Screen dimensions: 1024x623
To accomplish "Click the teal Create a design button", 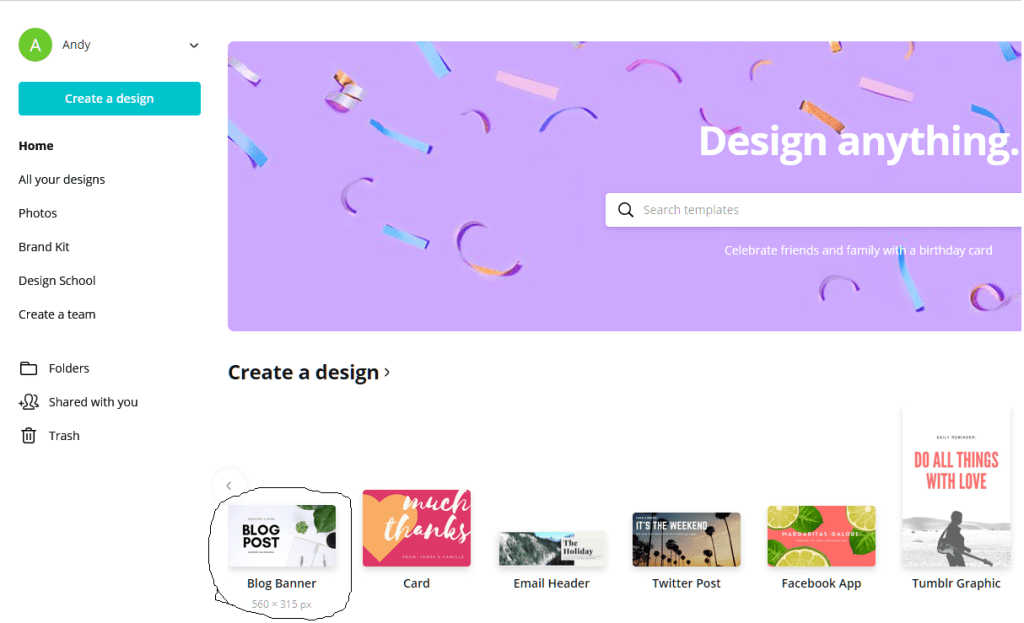I will pos(109,99).
